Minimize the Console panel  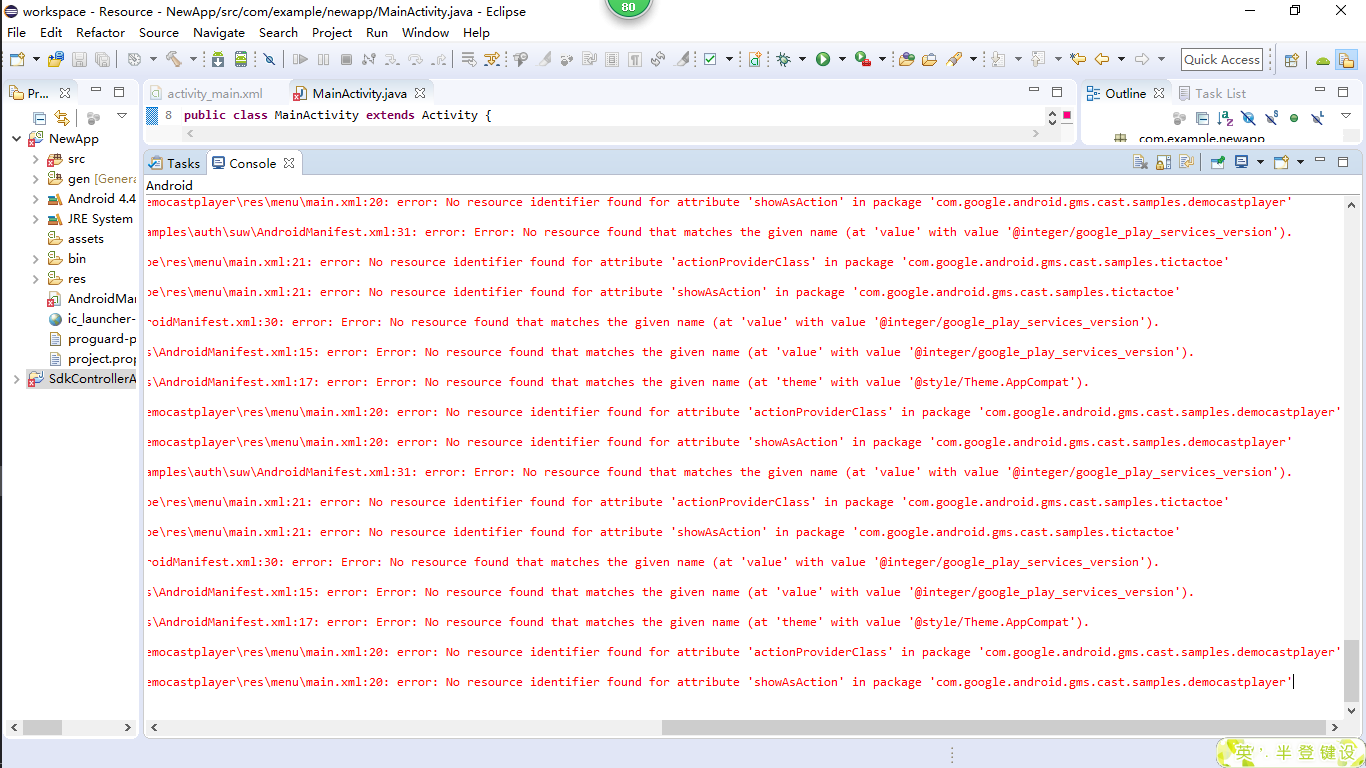click(1321, 162)
